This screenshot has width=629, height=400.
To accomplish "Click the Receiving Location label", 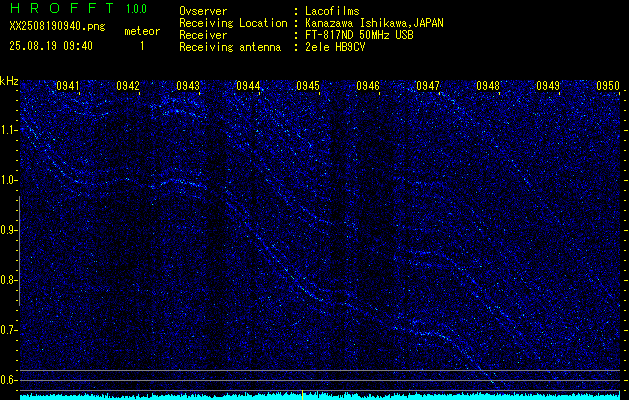I will [x=233, y=23].
